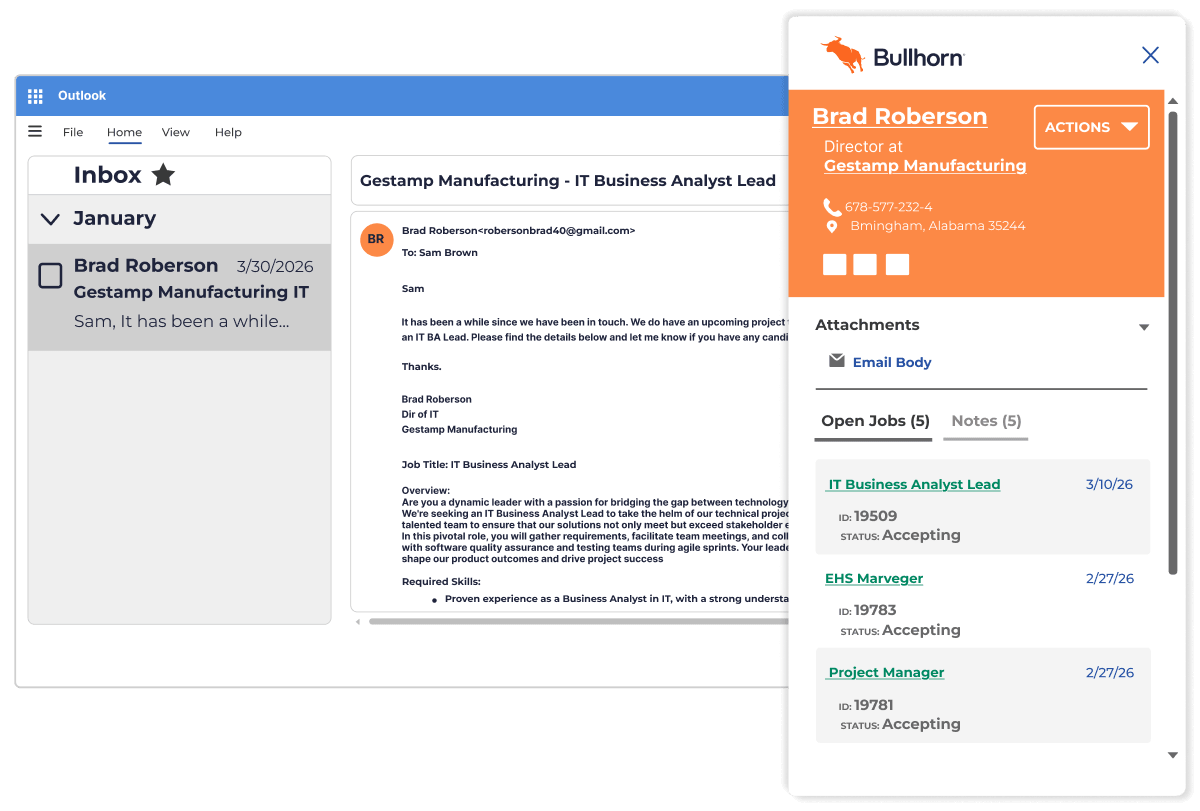Viewport: 1200px width, 811px height.
Task: Open the Project Manager job link
Action: [885, 672]
